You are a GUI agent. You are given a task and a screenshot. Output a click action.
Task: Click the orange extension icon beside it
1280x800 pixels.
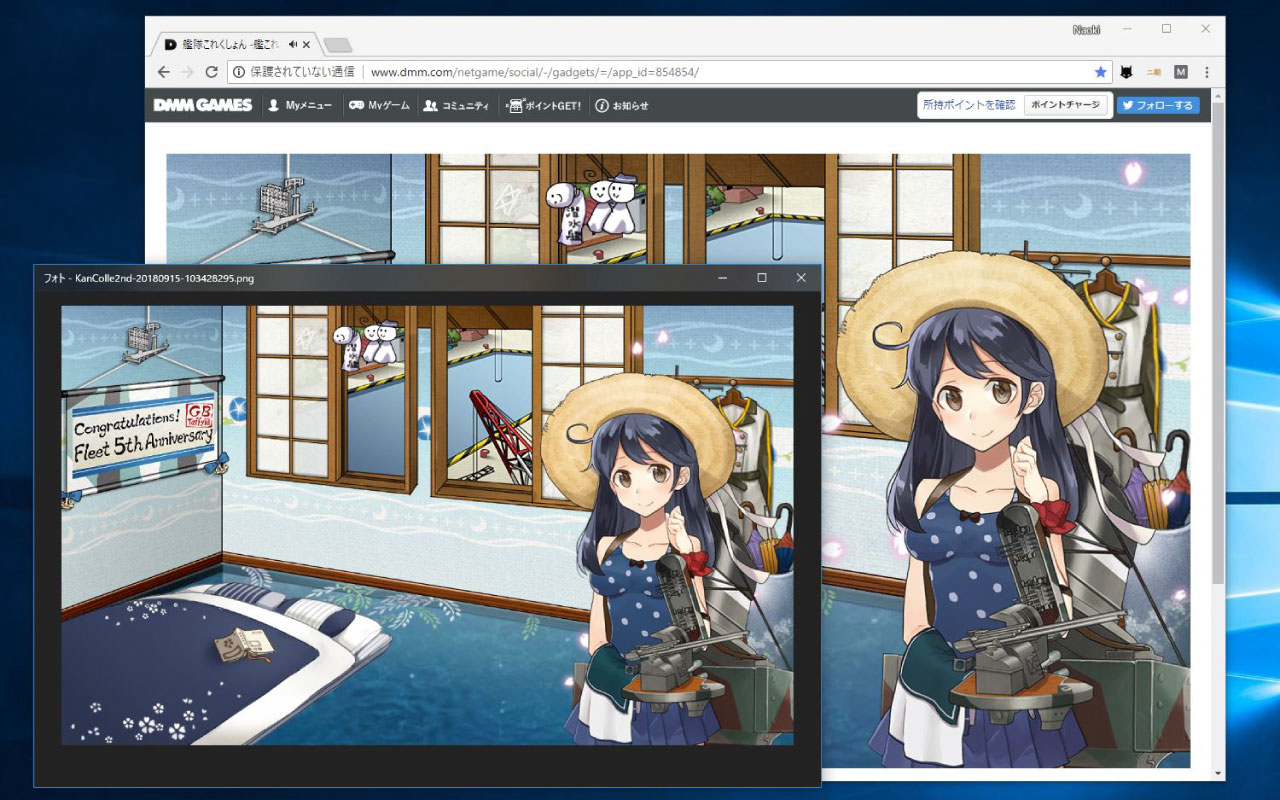tap(1155, 71)
